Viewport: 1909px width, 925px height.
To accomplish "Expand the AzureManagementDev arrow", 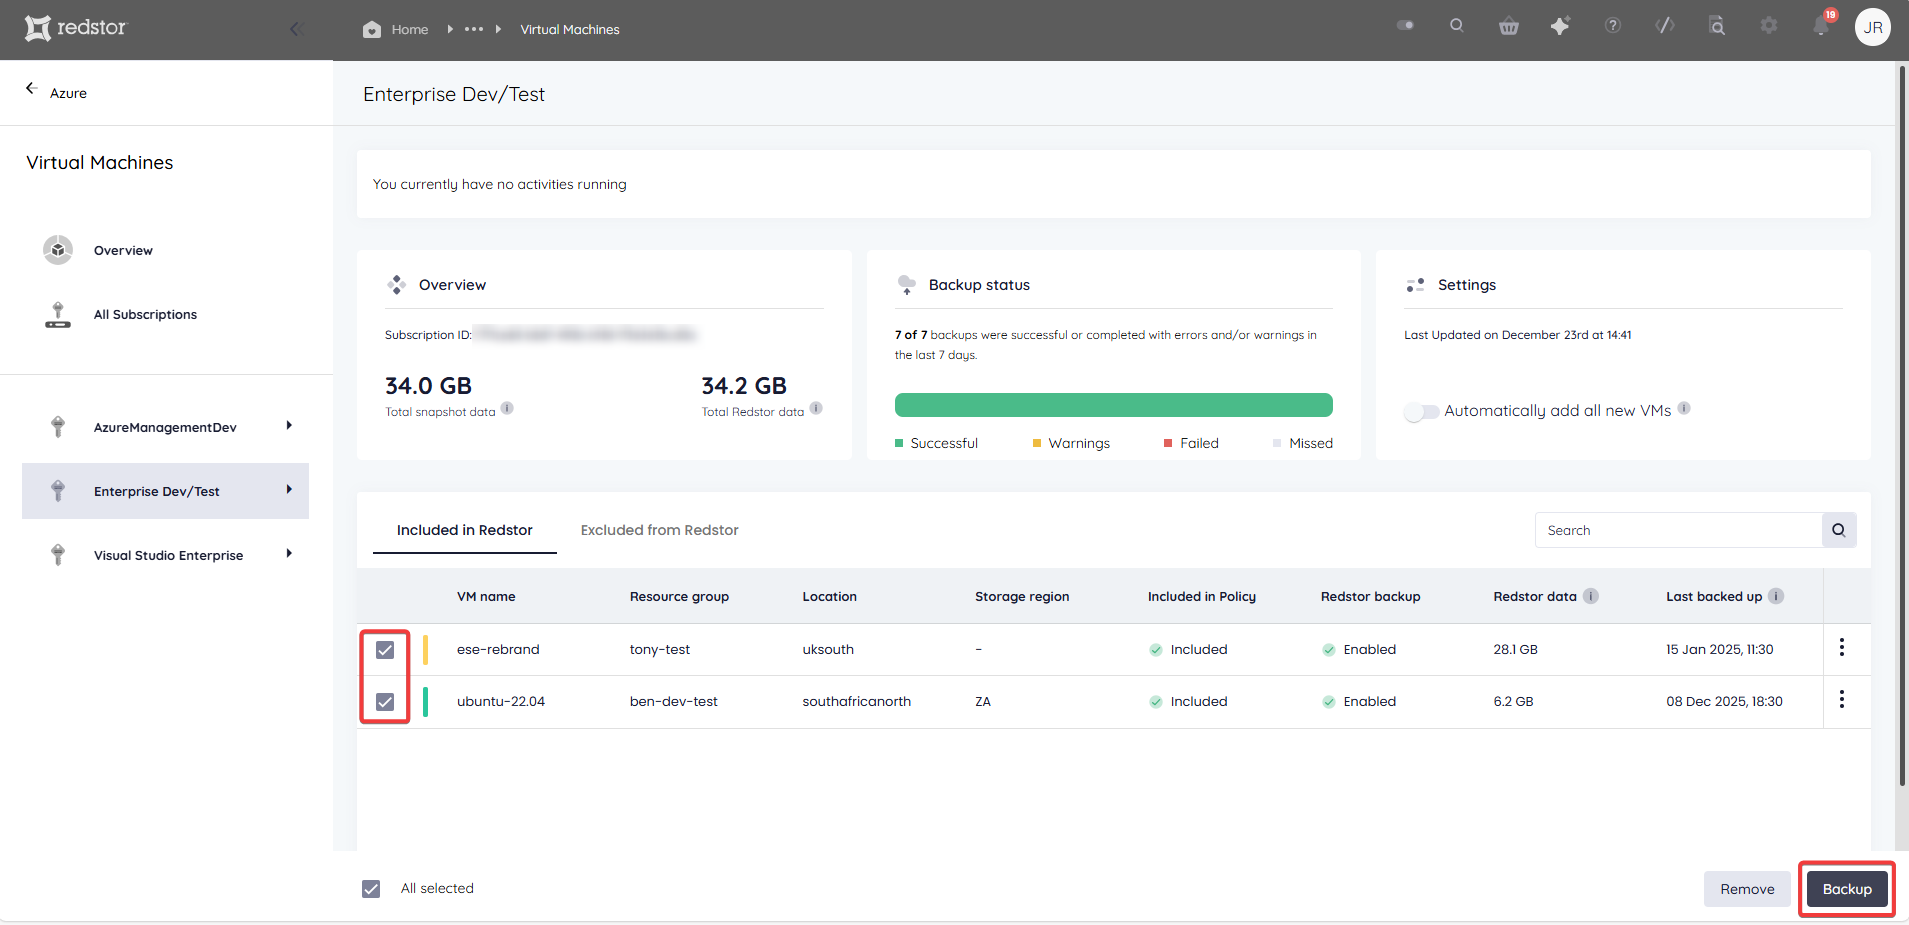I will [289, 426].
